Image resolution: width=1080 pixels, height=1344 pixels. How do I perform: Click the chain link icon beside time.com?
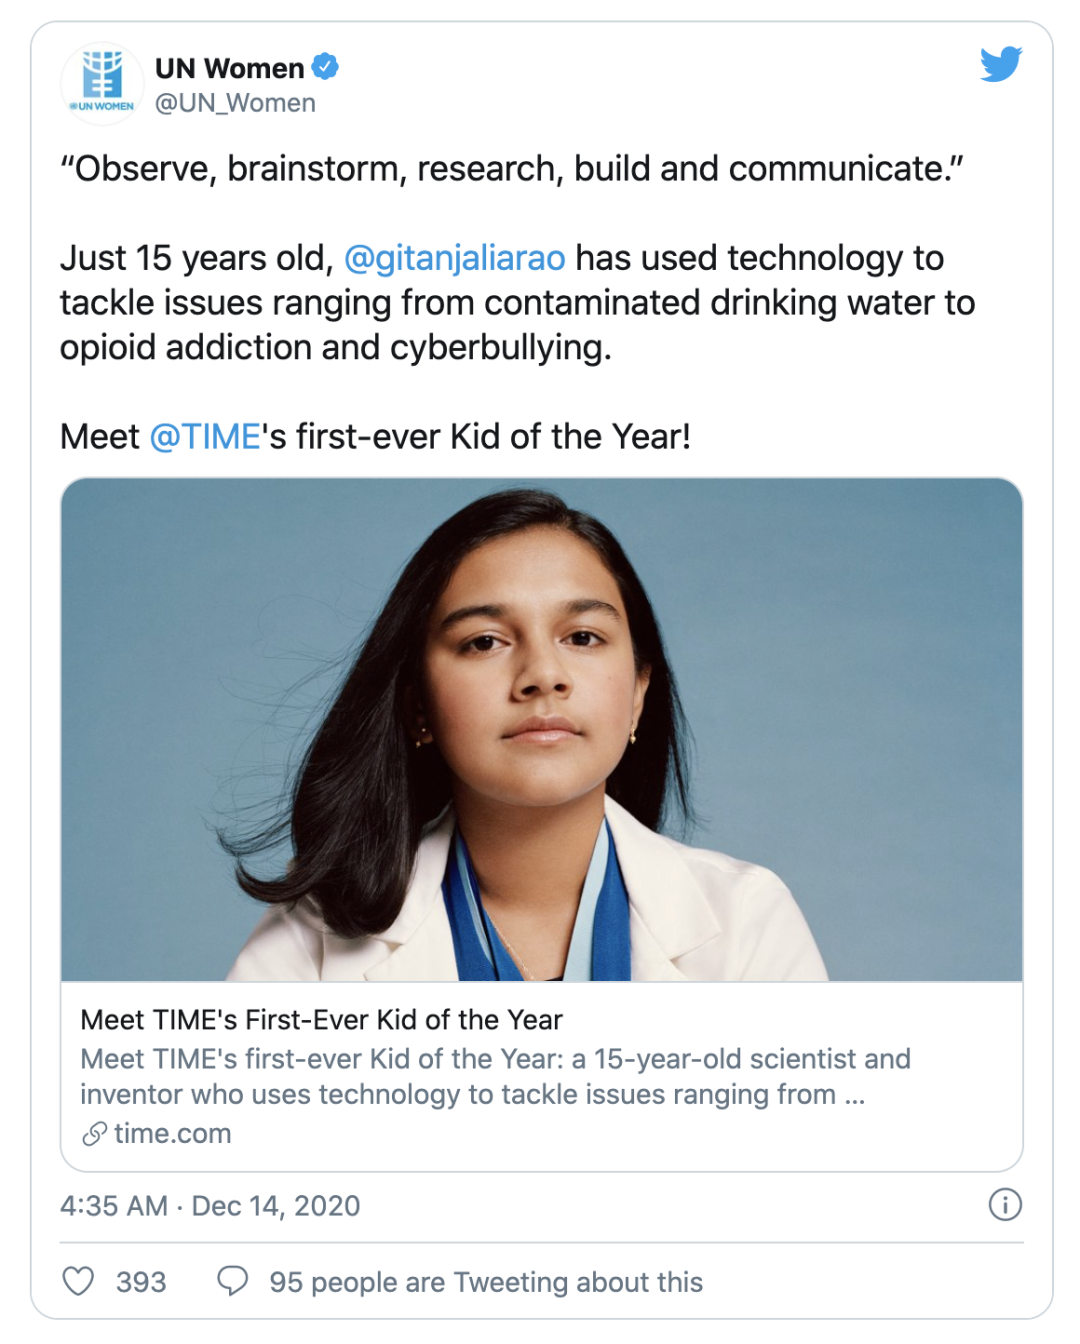[x=94, y=1133]
